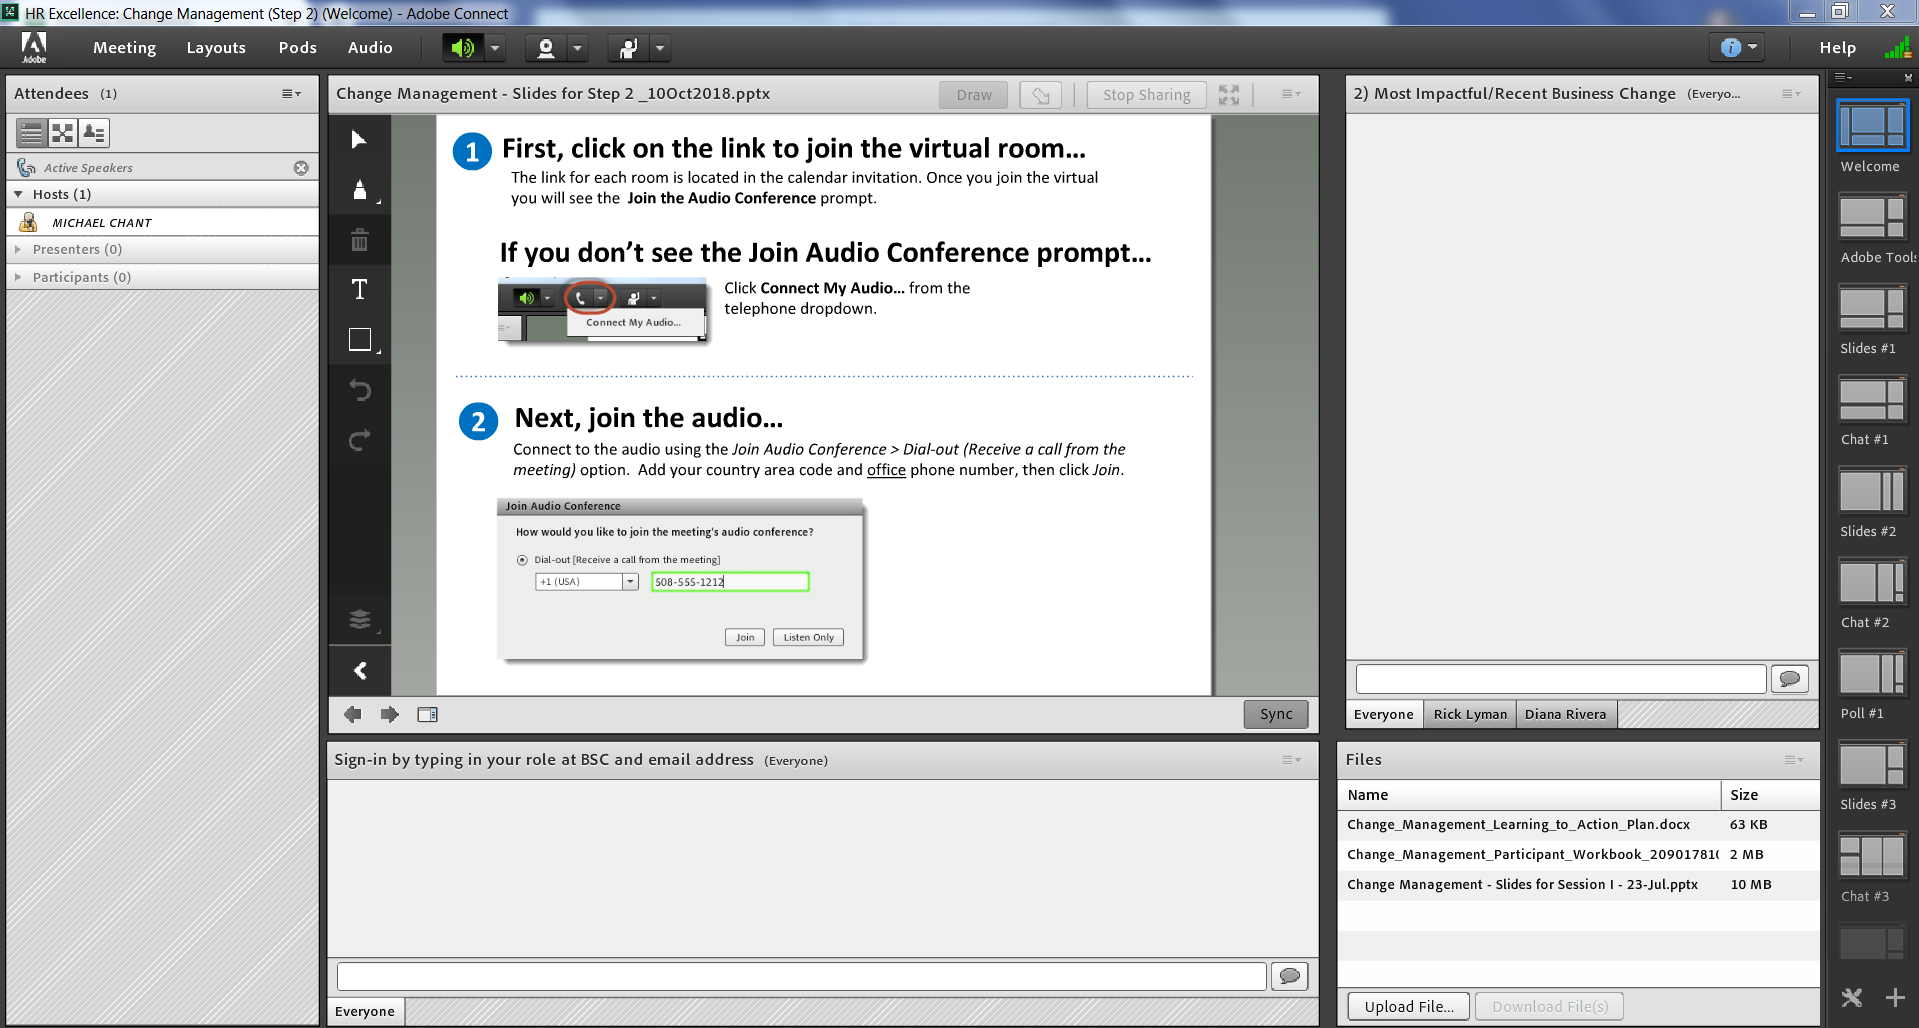Mute the speaker audio icon

pos(463,47)
